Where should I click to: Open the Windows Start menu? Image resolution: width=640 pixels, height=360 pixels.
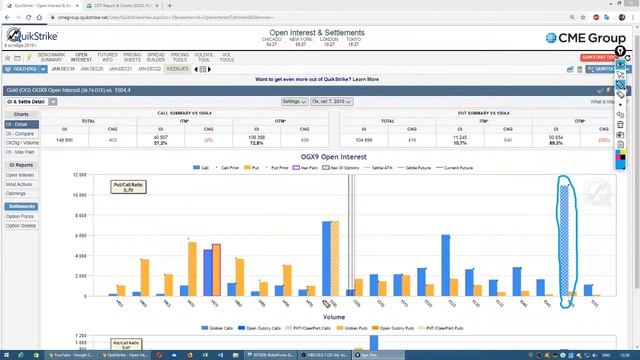coord(6,355)
